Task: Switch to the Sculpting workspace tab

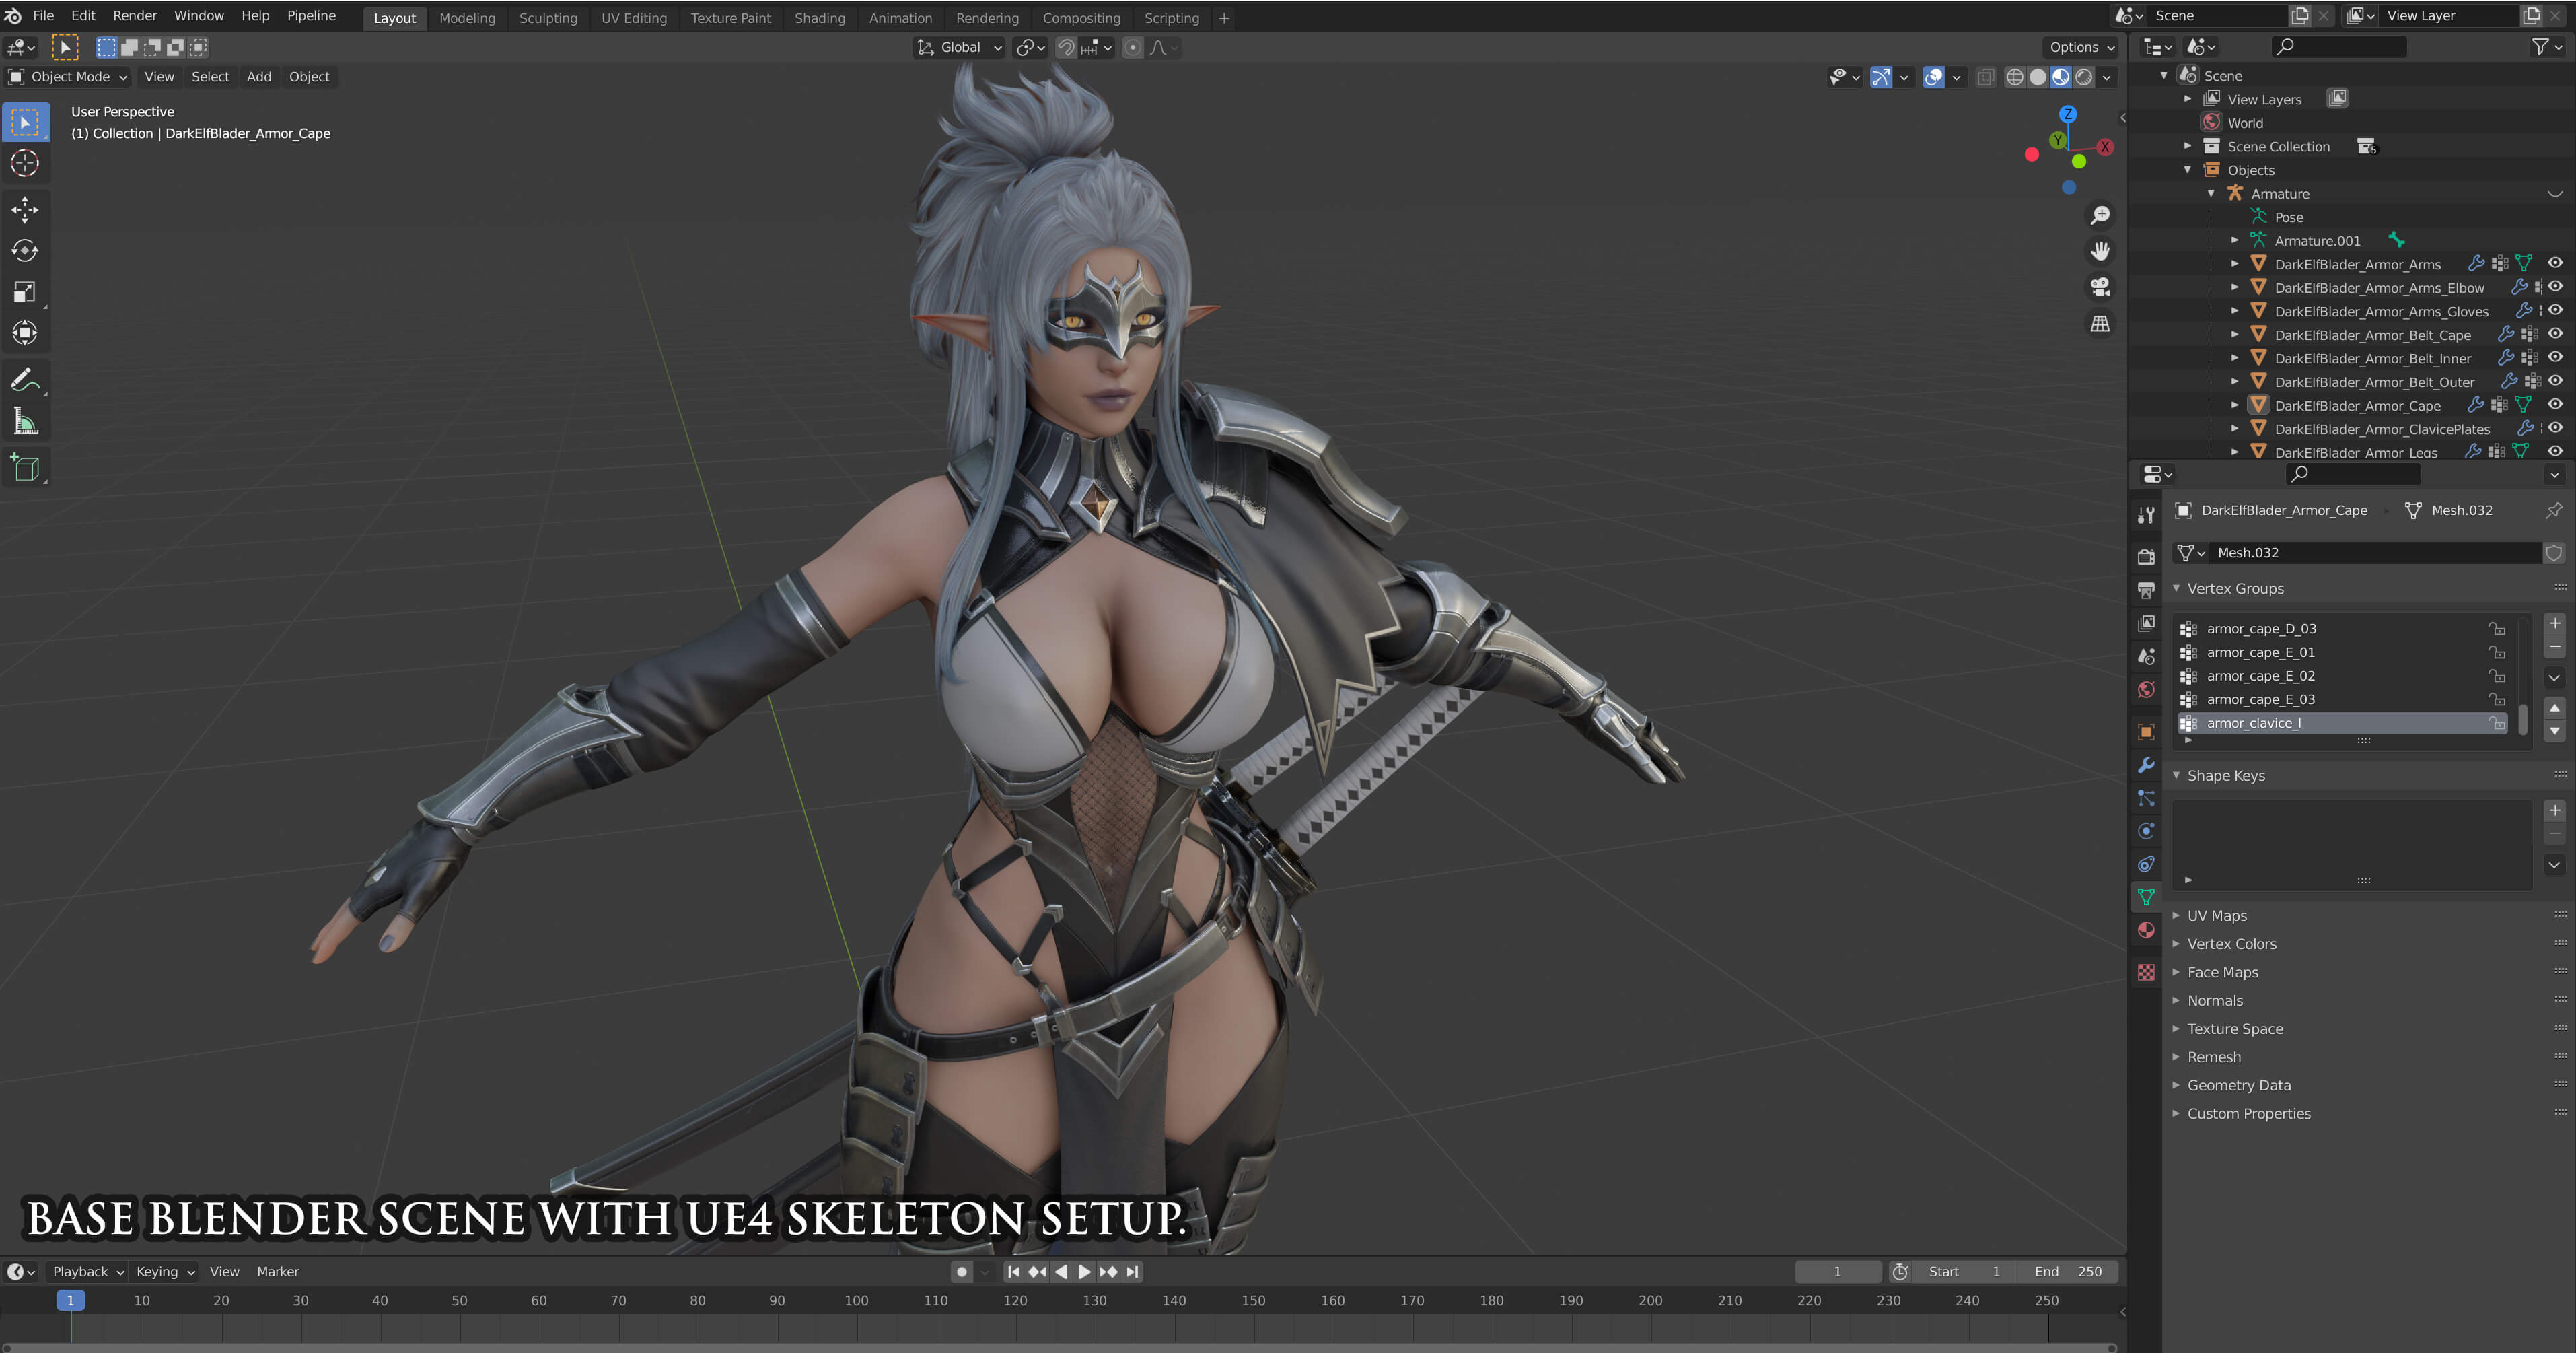Action: click(548, 18)
